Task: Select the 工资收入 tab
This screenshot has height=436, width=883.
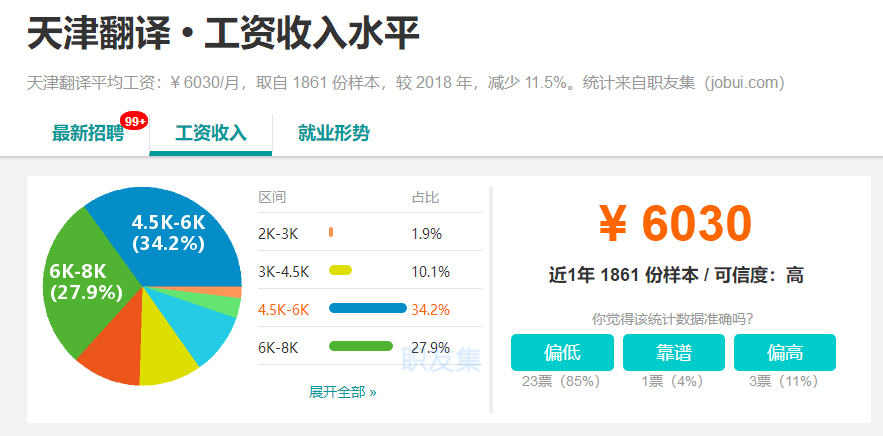Action: tap(211, 134)
